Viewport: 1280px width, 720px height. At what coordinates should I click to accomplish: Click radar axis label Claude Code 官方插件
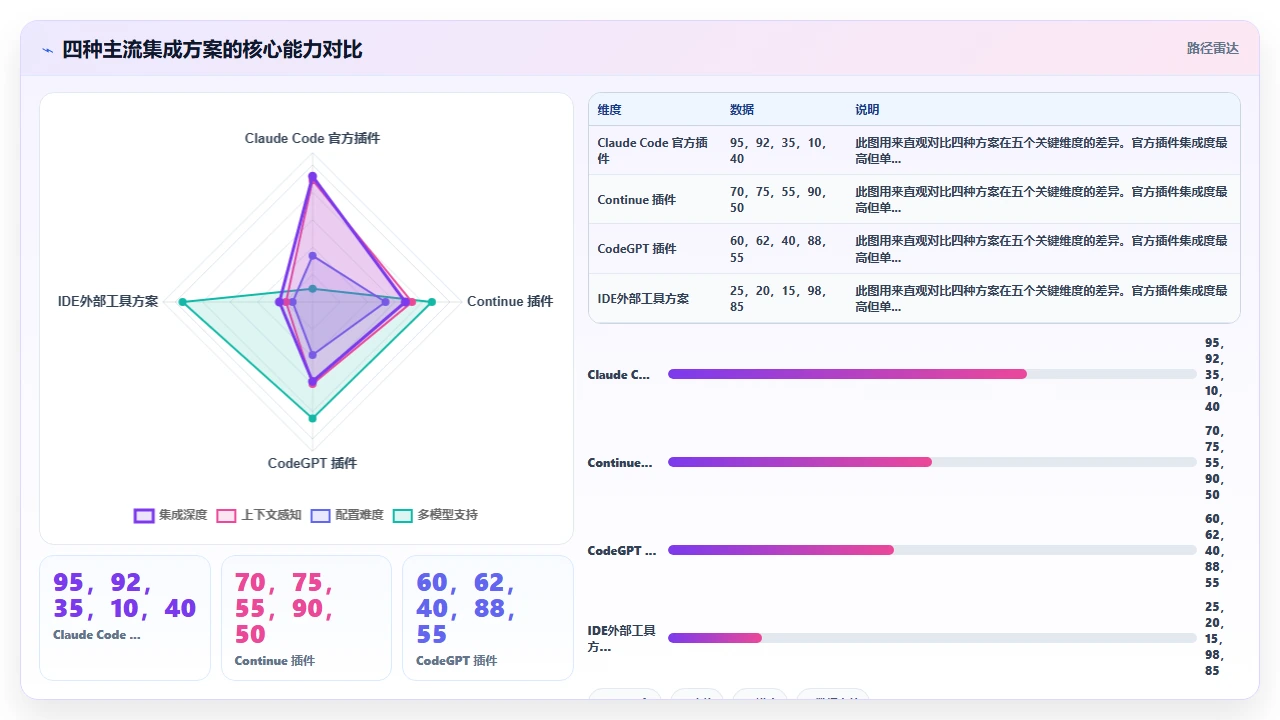click(312, 138)
